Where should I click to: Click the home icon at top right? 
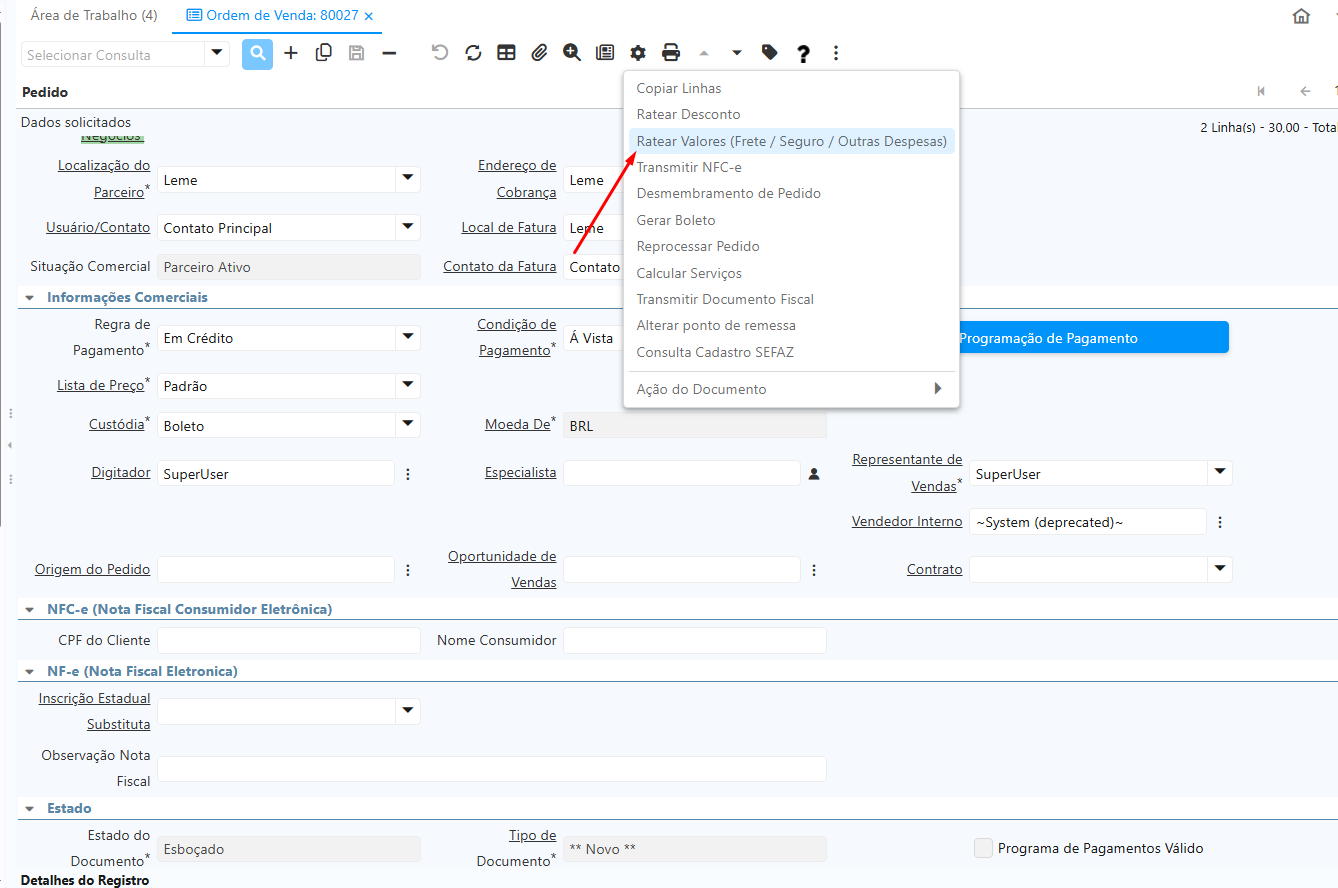tap(1301, 16)
